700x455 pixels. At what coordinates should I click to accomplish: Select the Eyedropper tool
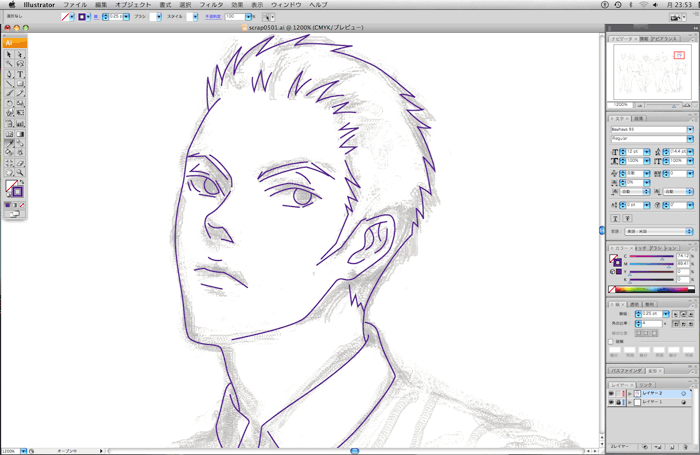9,143
